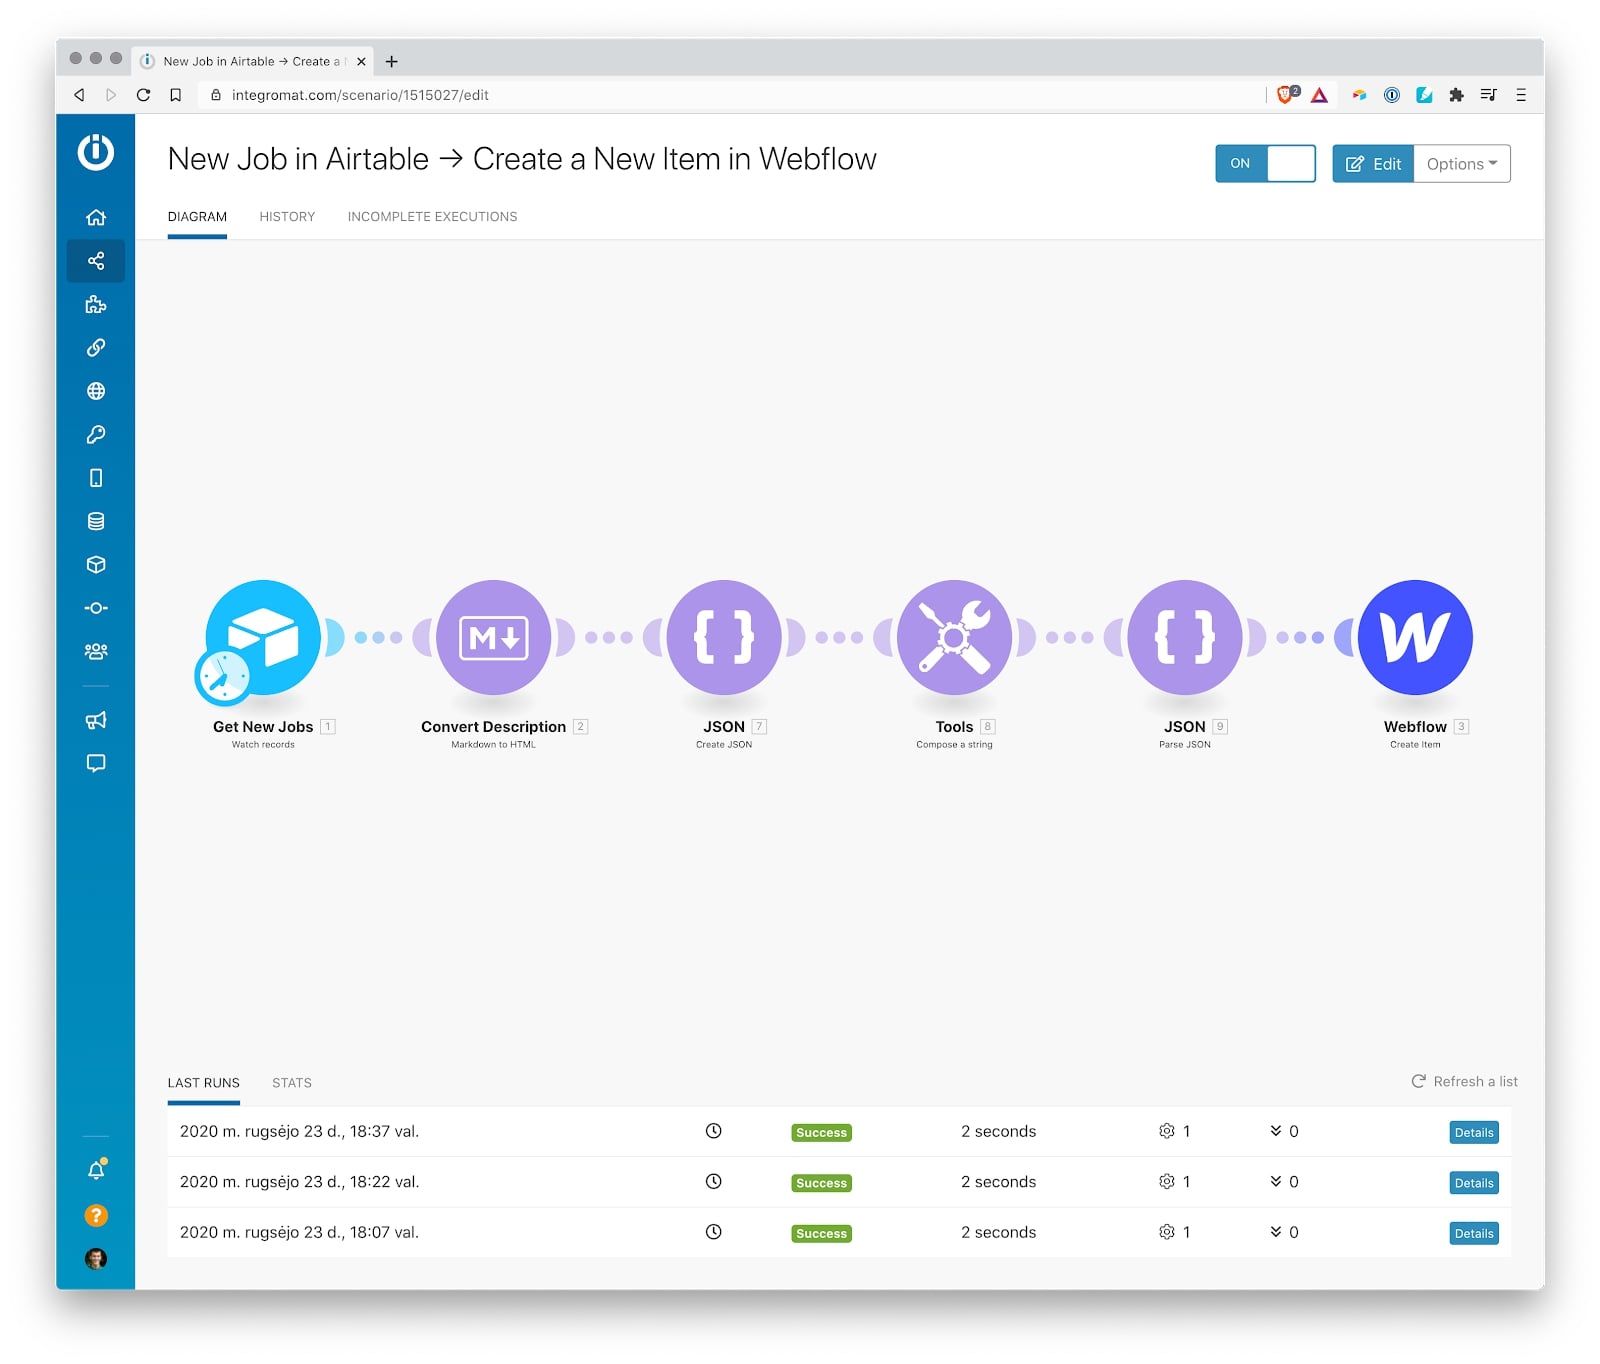The height and width of the screenshot is (1364, 1600).
Task: Reload the page with browser refresh button
Action: tap(143, 95)
